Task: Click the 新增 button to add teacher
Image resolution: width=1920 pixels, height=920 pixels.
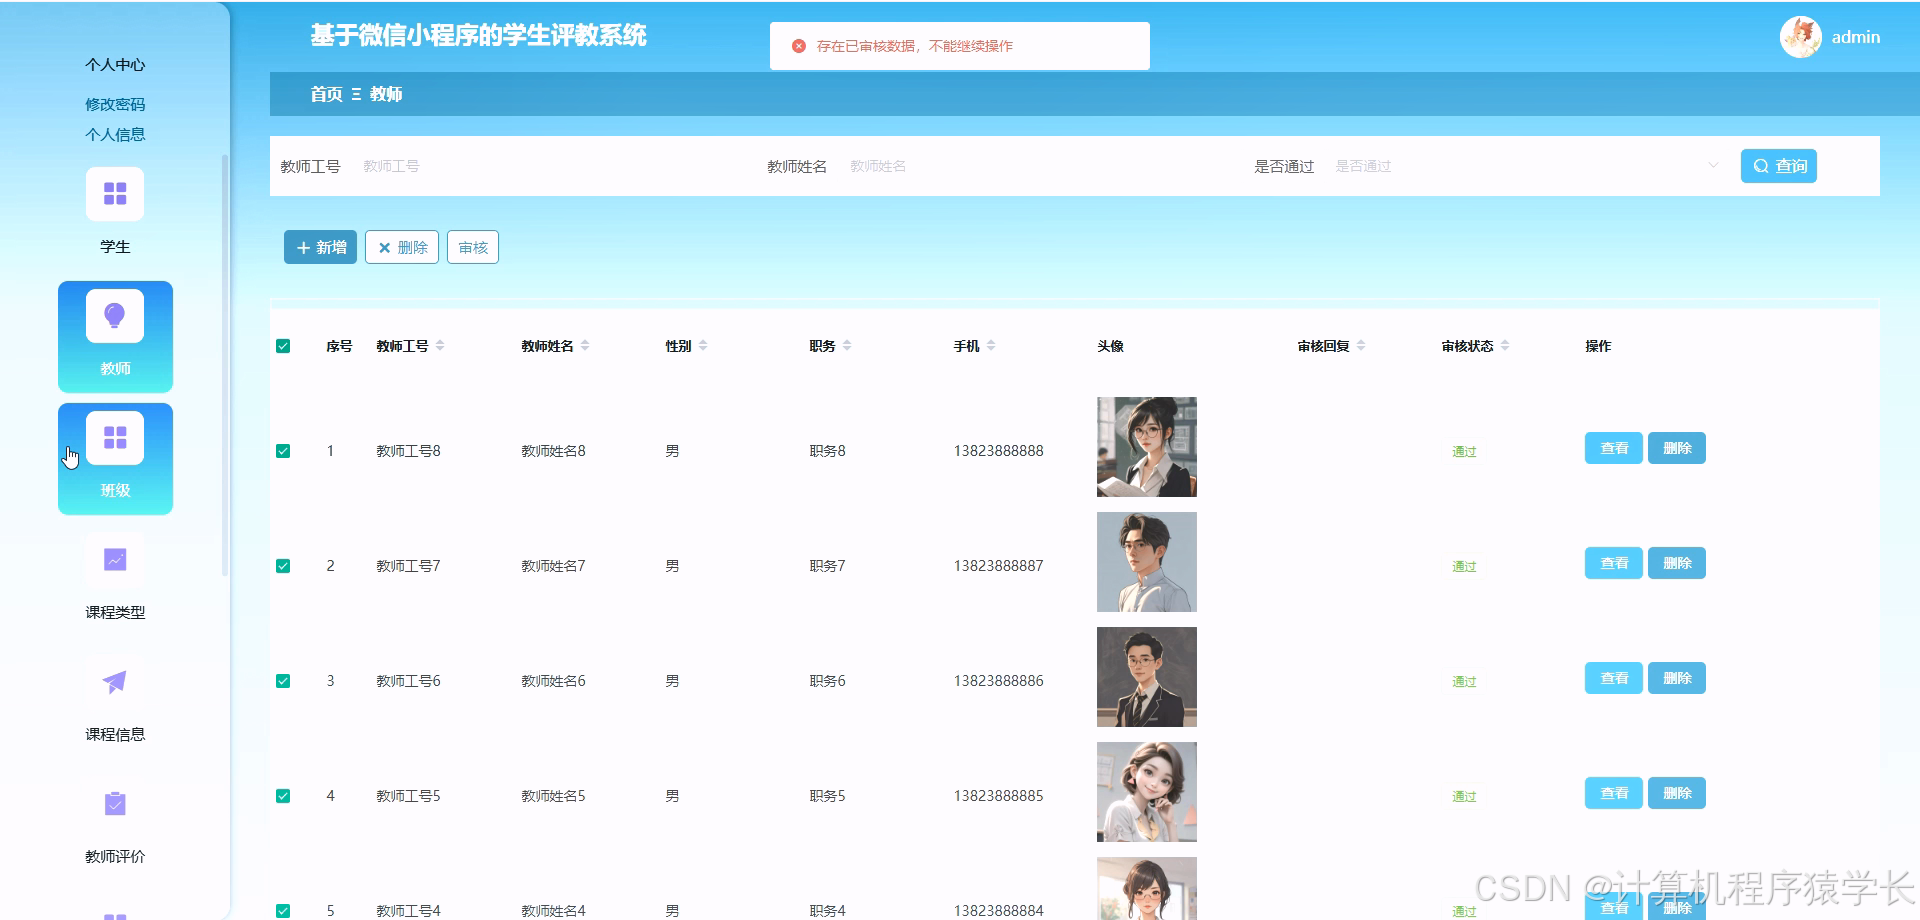Action: [320, 247]
